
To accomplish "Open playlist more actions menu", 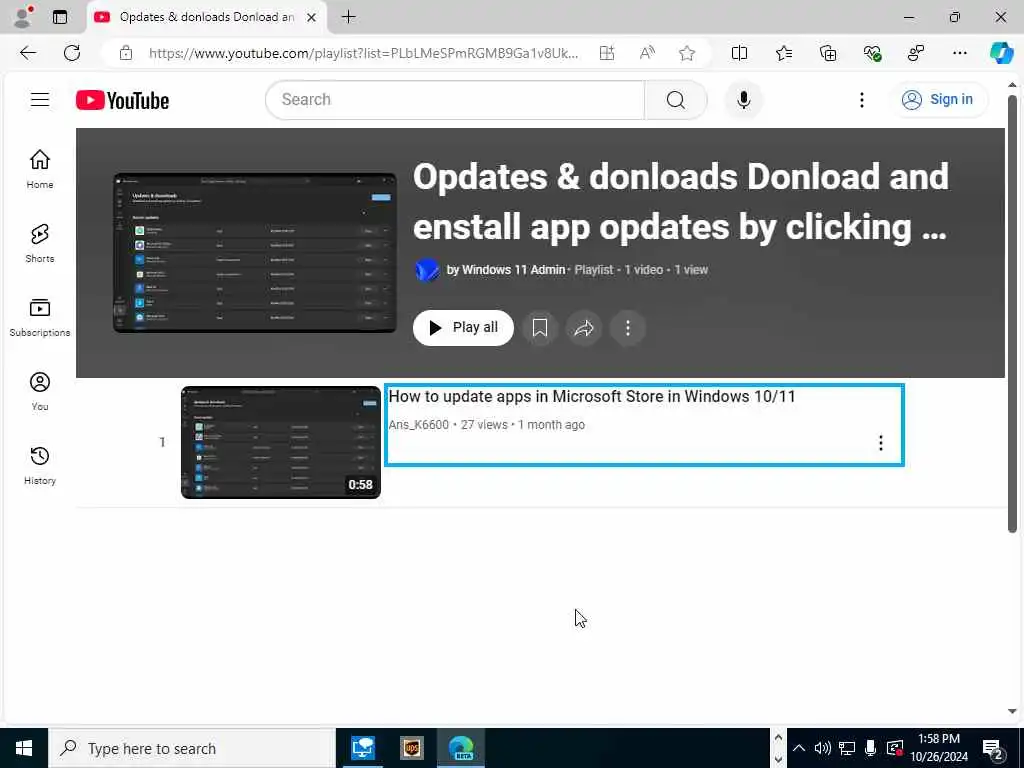I will coord(628,328).
